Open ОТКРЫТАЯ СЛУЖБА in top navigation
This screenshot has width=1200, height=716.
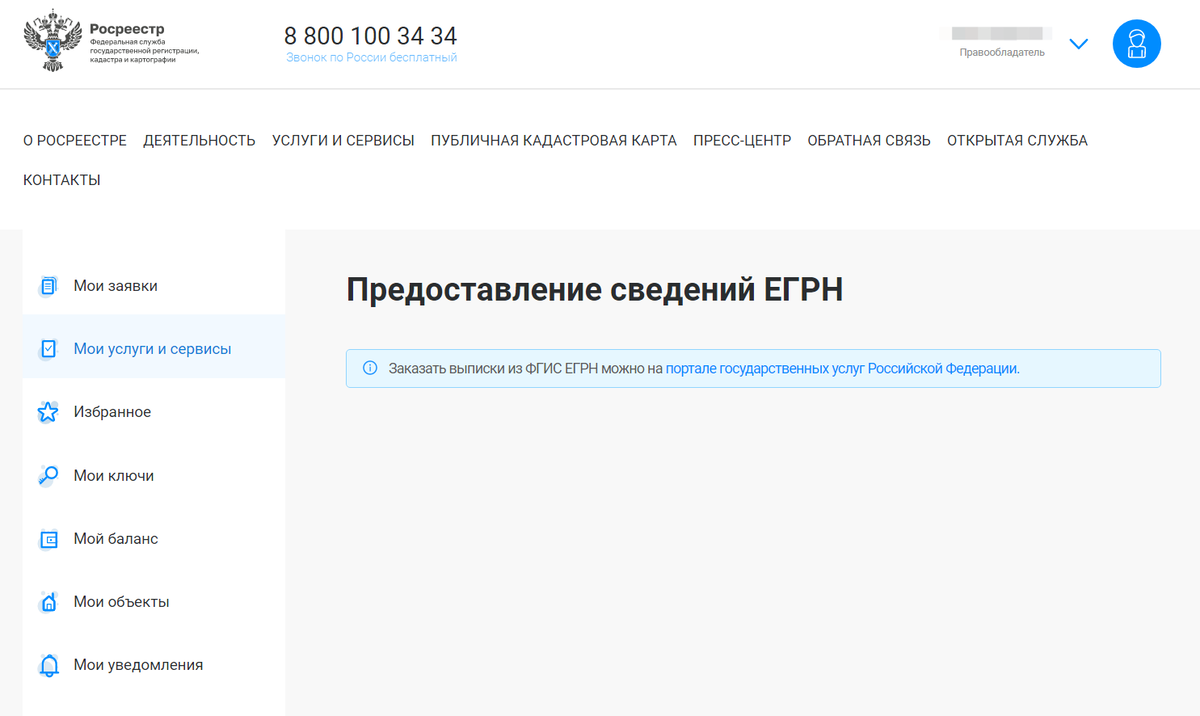1017,141
